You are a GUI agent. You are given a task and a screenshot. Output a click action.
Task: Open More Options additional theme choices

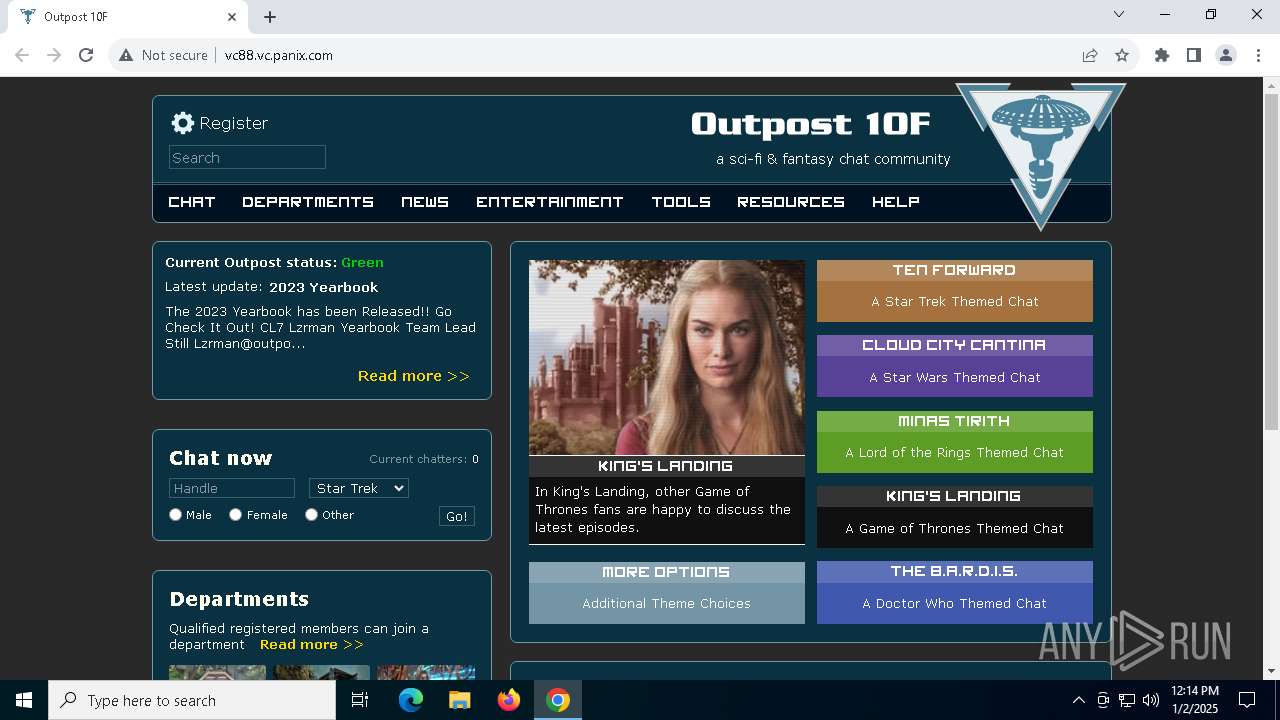tap(667, 593)
